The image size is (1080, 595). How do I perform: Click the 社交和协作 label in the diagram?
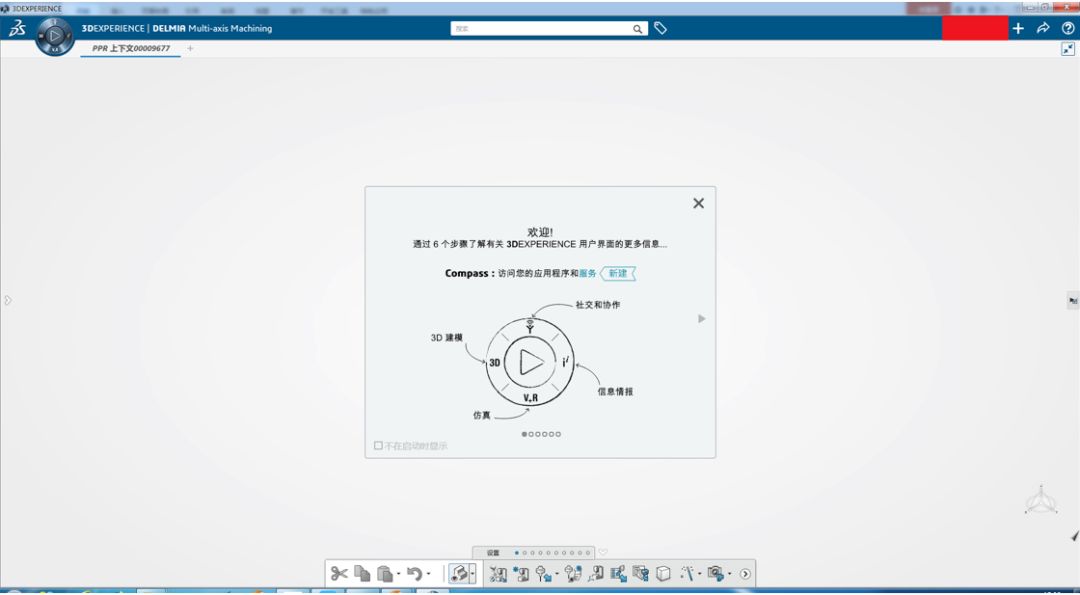[598, 304]
